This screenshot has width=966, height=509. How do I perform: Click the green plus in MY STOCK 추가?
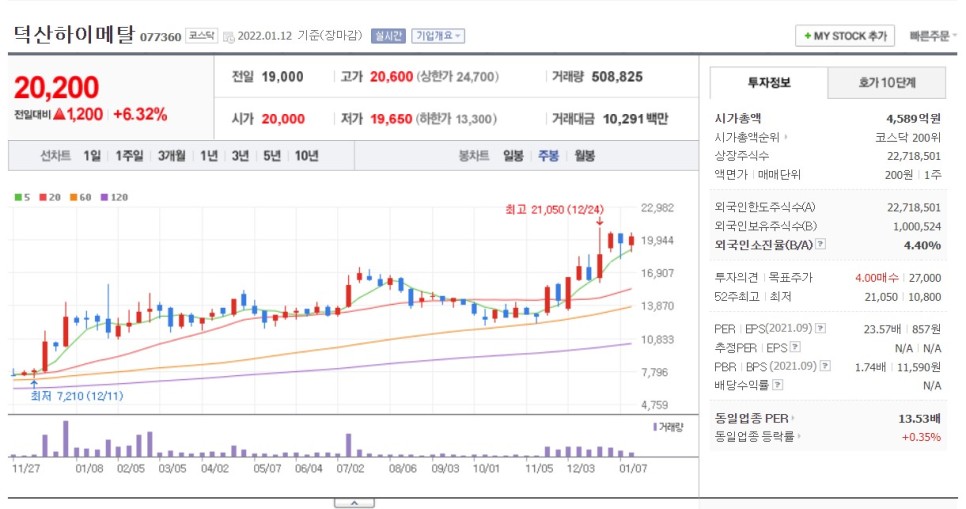click(x=807, y=36)
